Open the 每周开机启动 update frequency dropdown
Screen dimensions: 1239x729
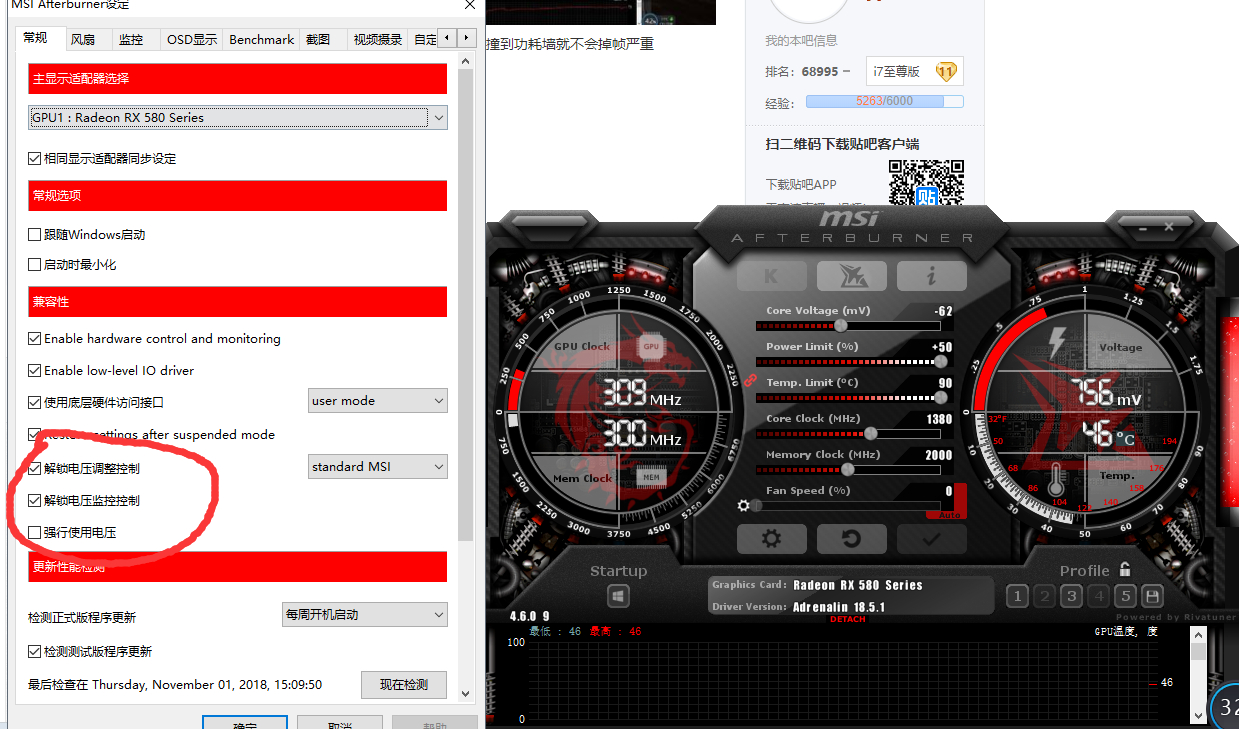pos(365,614)
